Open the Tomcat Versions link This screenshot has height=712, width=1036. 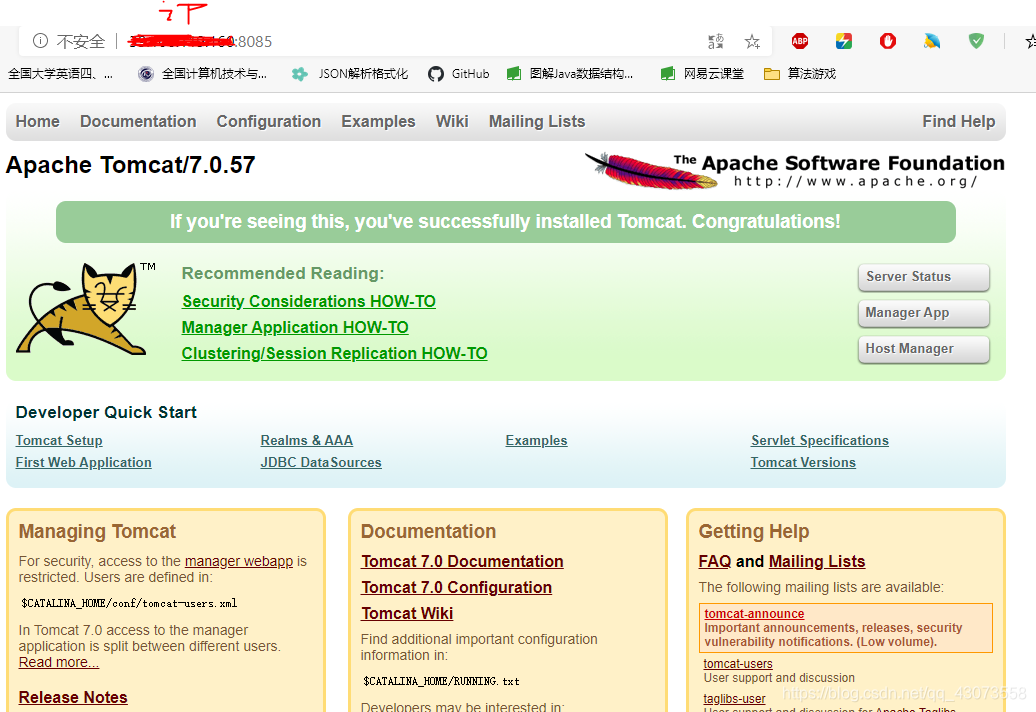pos(803,462)
